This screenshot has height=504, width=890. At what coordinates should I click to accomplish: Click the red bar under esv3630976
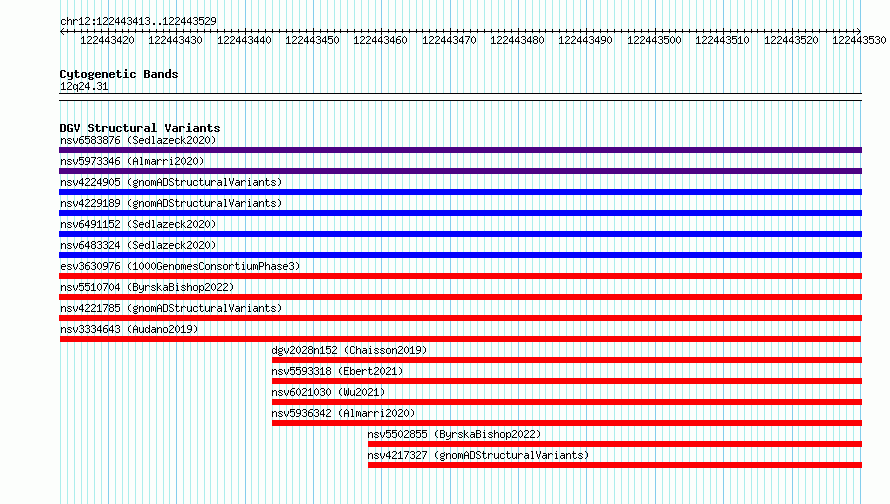pyautogui.click(x=460, y=276)
